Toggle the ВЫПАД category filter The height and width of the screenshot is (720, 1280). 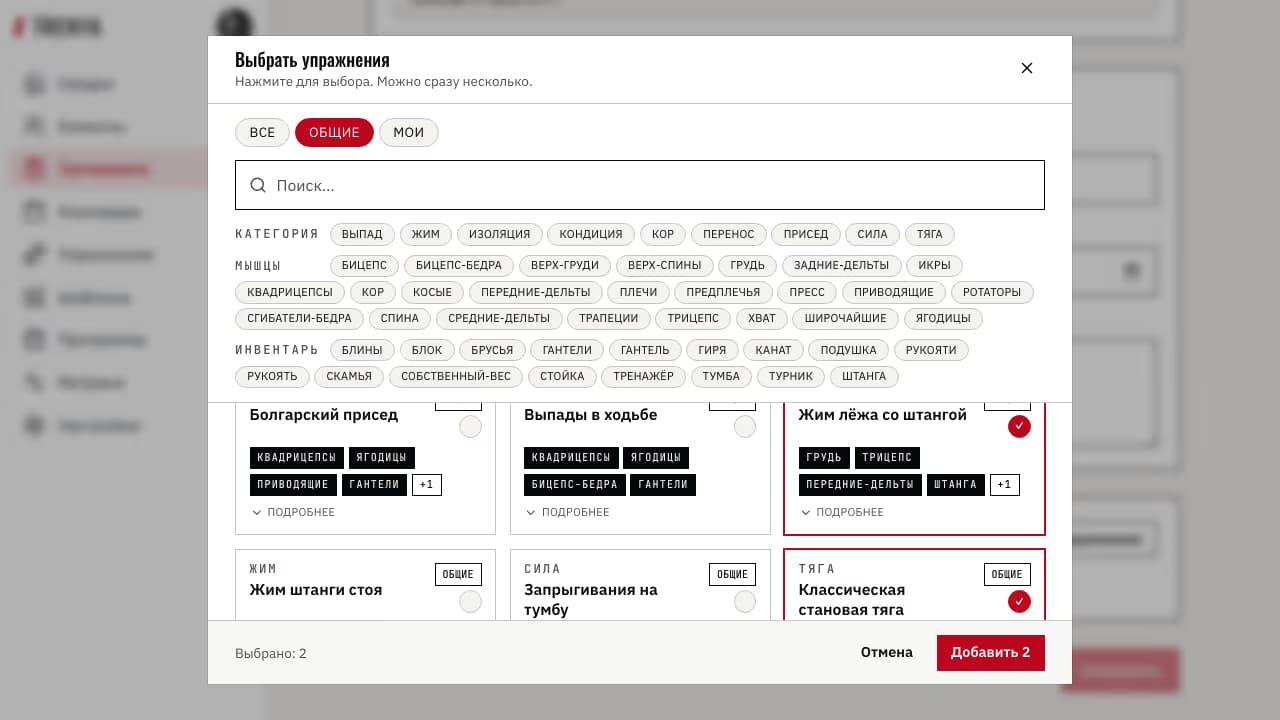coord(362,234)
